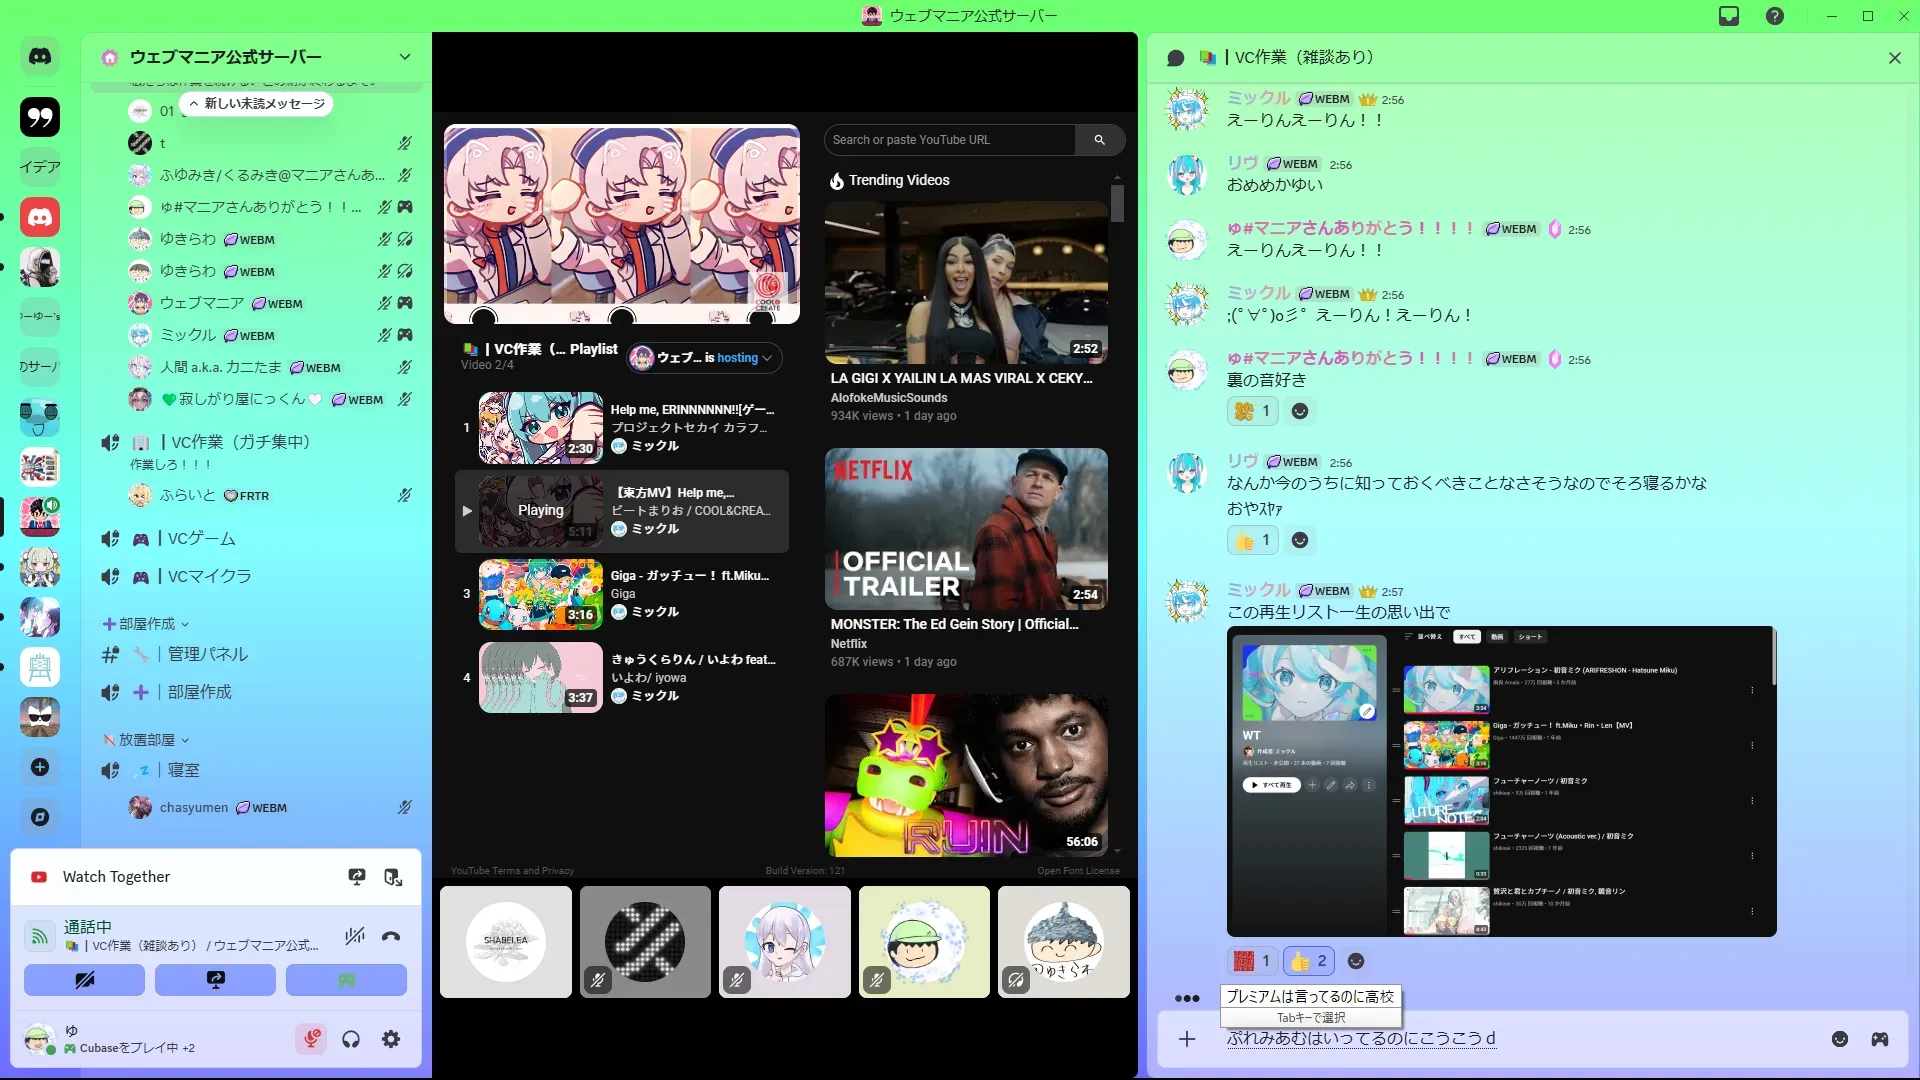Open the emoji picker in message box
The width and height of the screenshot is (1920, 1080).
1839,1039
